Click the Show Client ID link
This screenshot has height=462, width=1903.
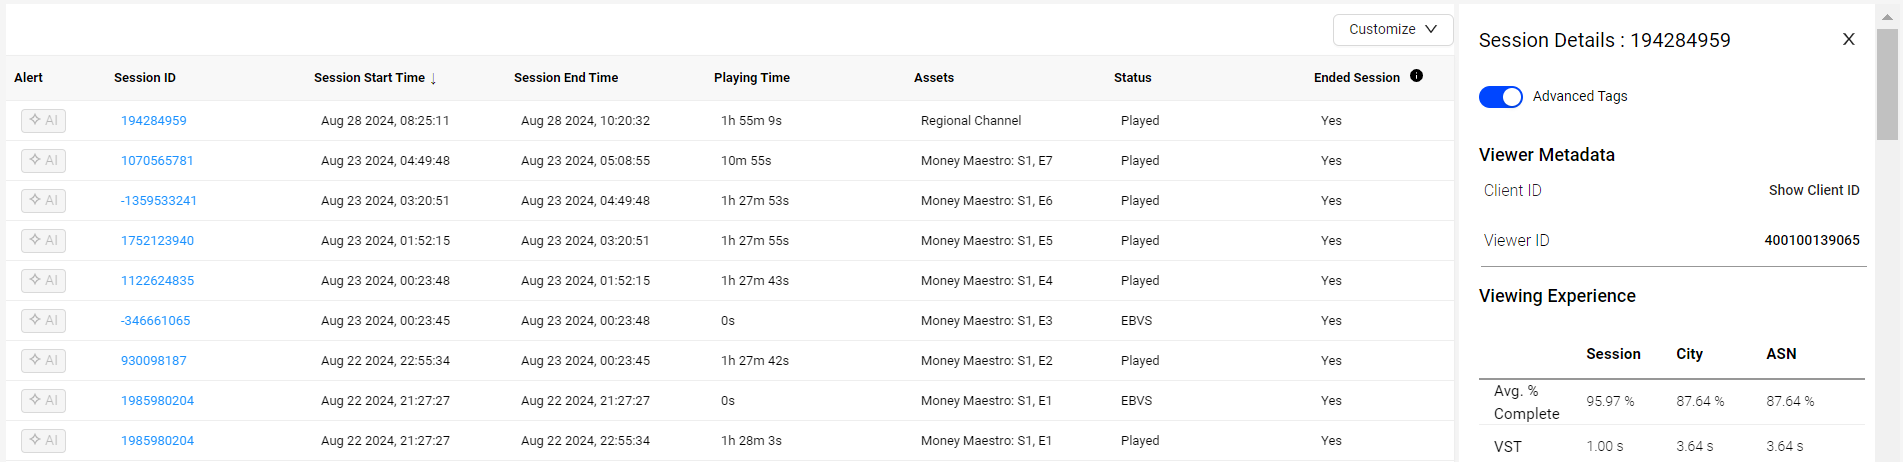(1813, 191)
